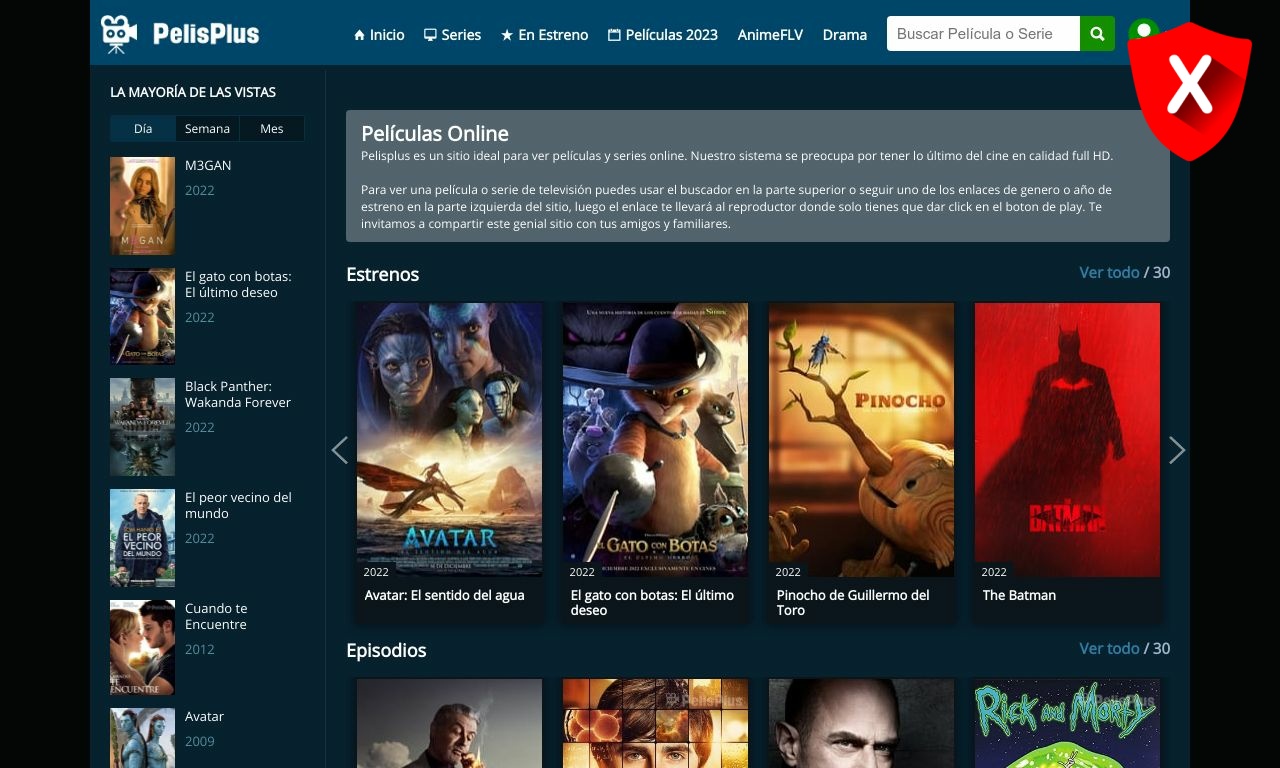Select the home icon next to Inicio

tap(359, 34)
